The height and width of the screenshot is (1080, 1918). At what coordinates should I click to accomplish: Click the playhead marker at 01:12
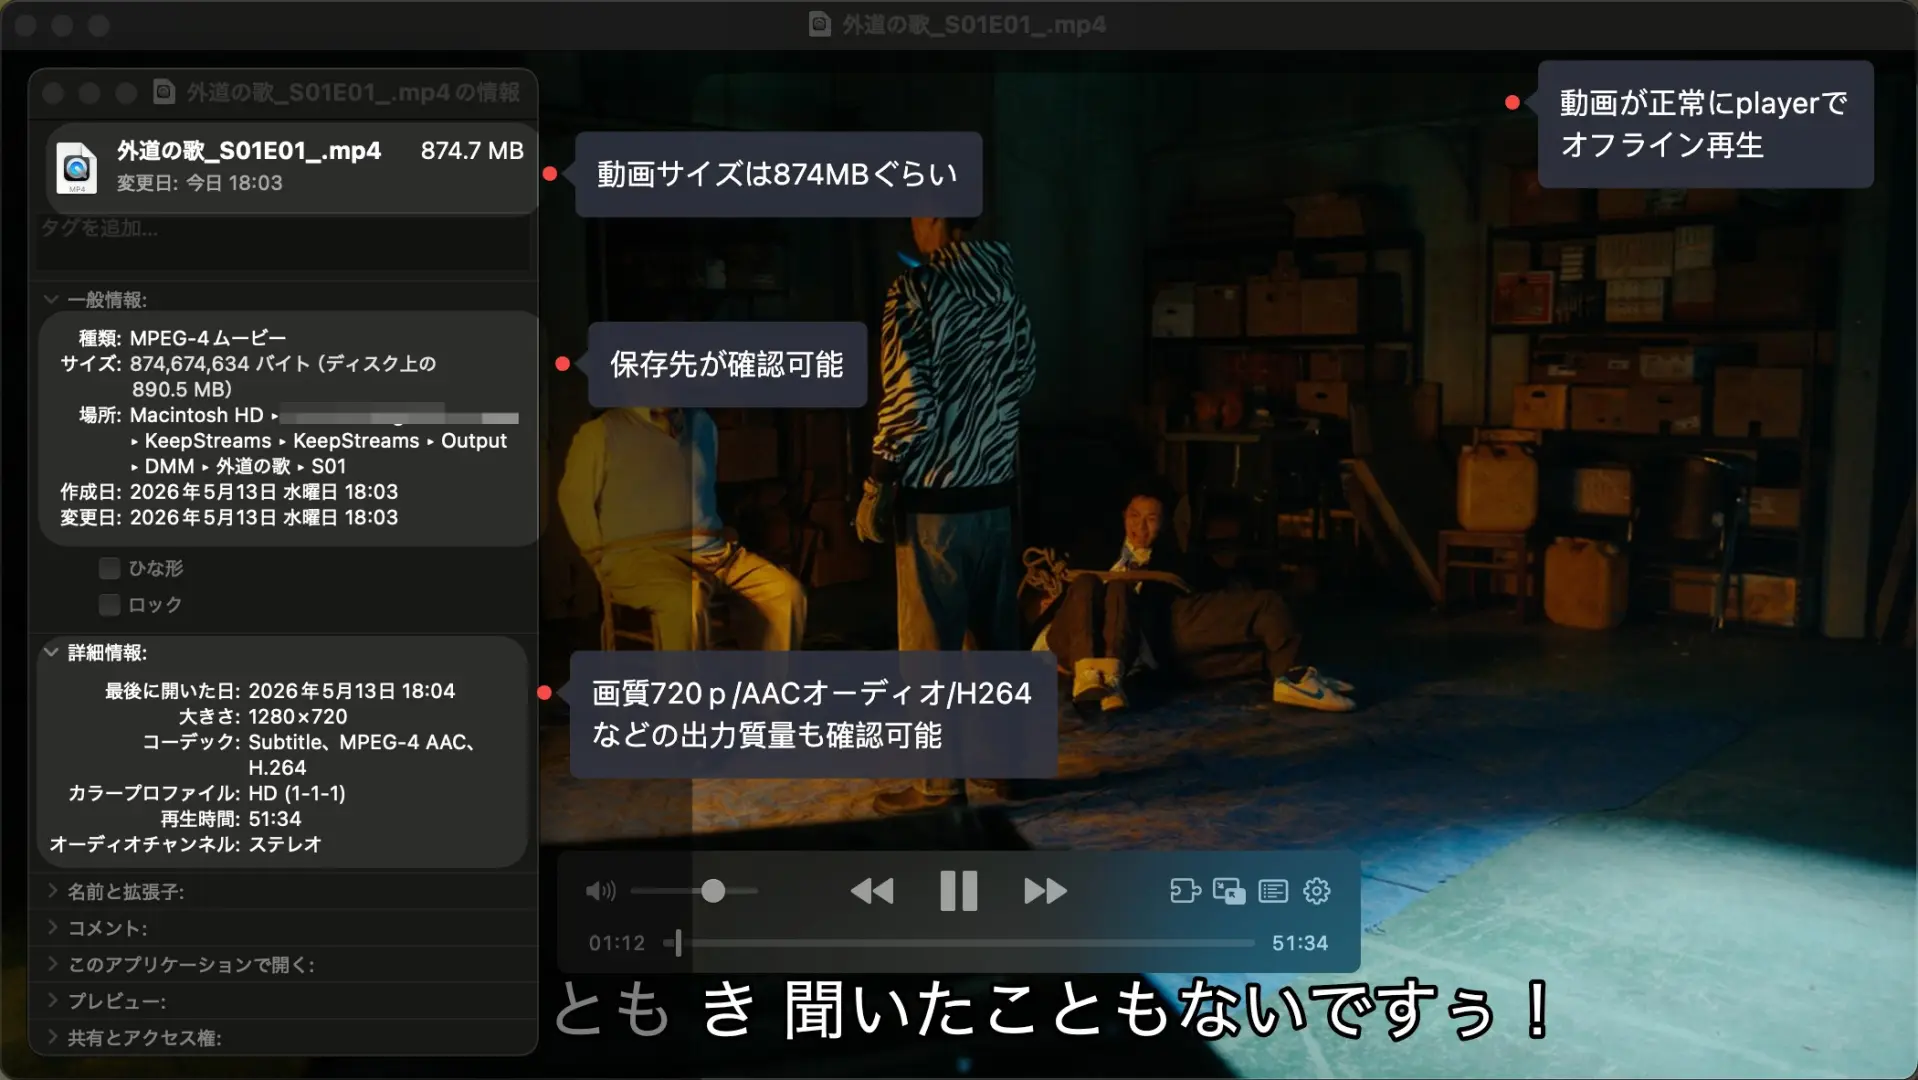[x=678, y=942]
